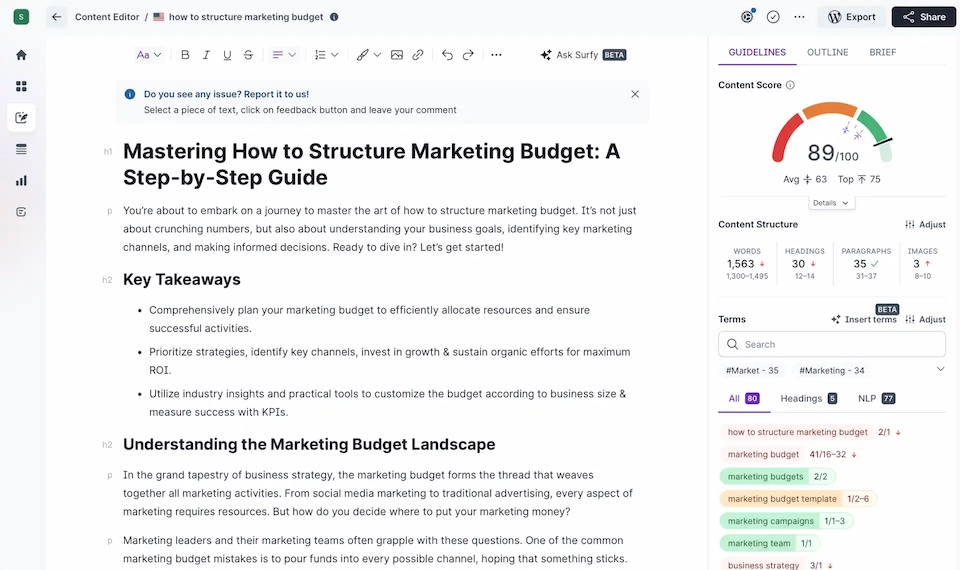The image size is (960, 570).
Task: Expand the Content Score Details dropdown
Action: 831,203
